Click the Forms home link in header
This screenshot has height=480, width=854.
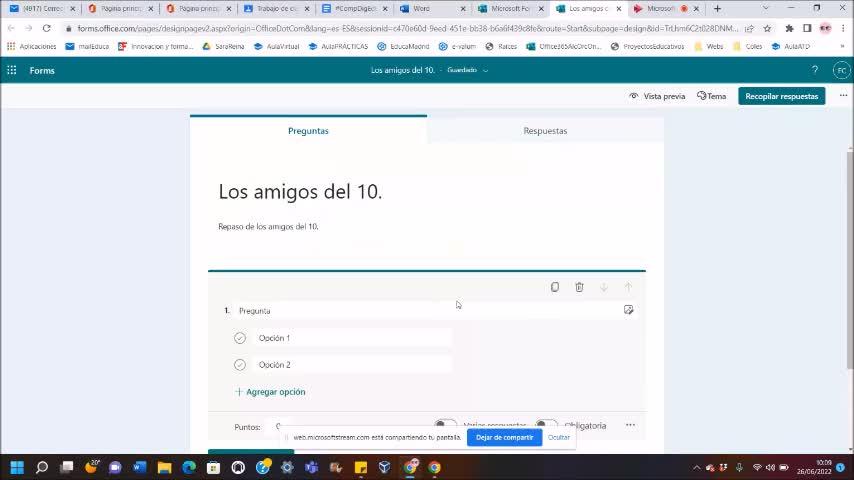(42, 70)
